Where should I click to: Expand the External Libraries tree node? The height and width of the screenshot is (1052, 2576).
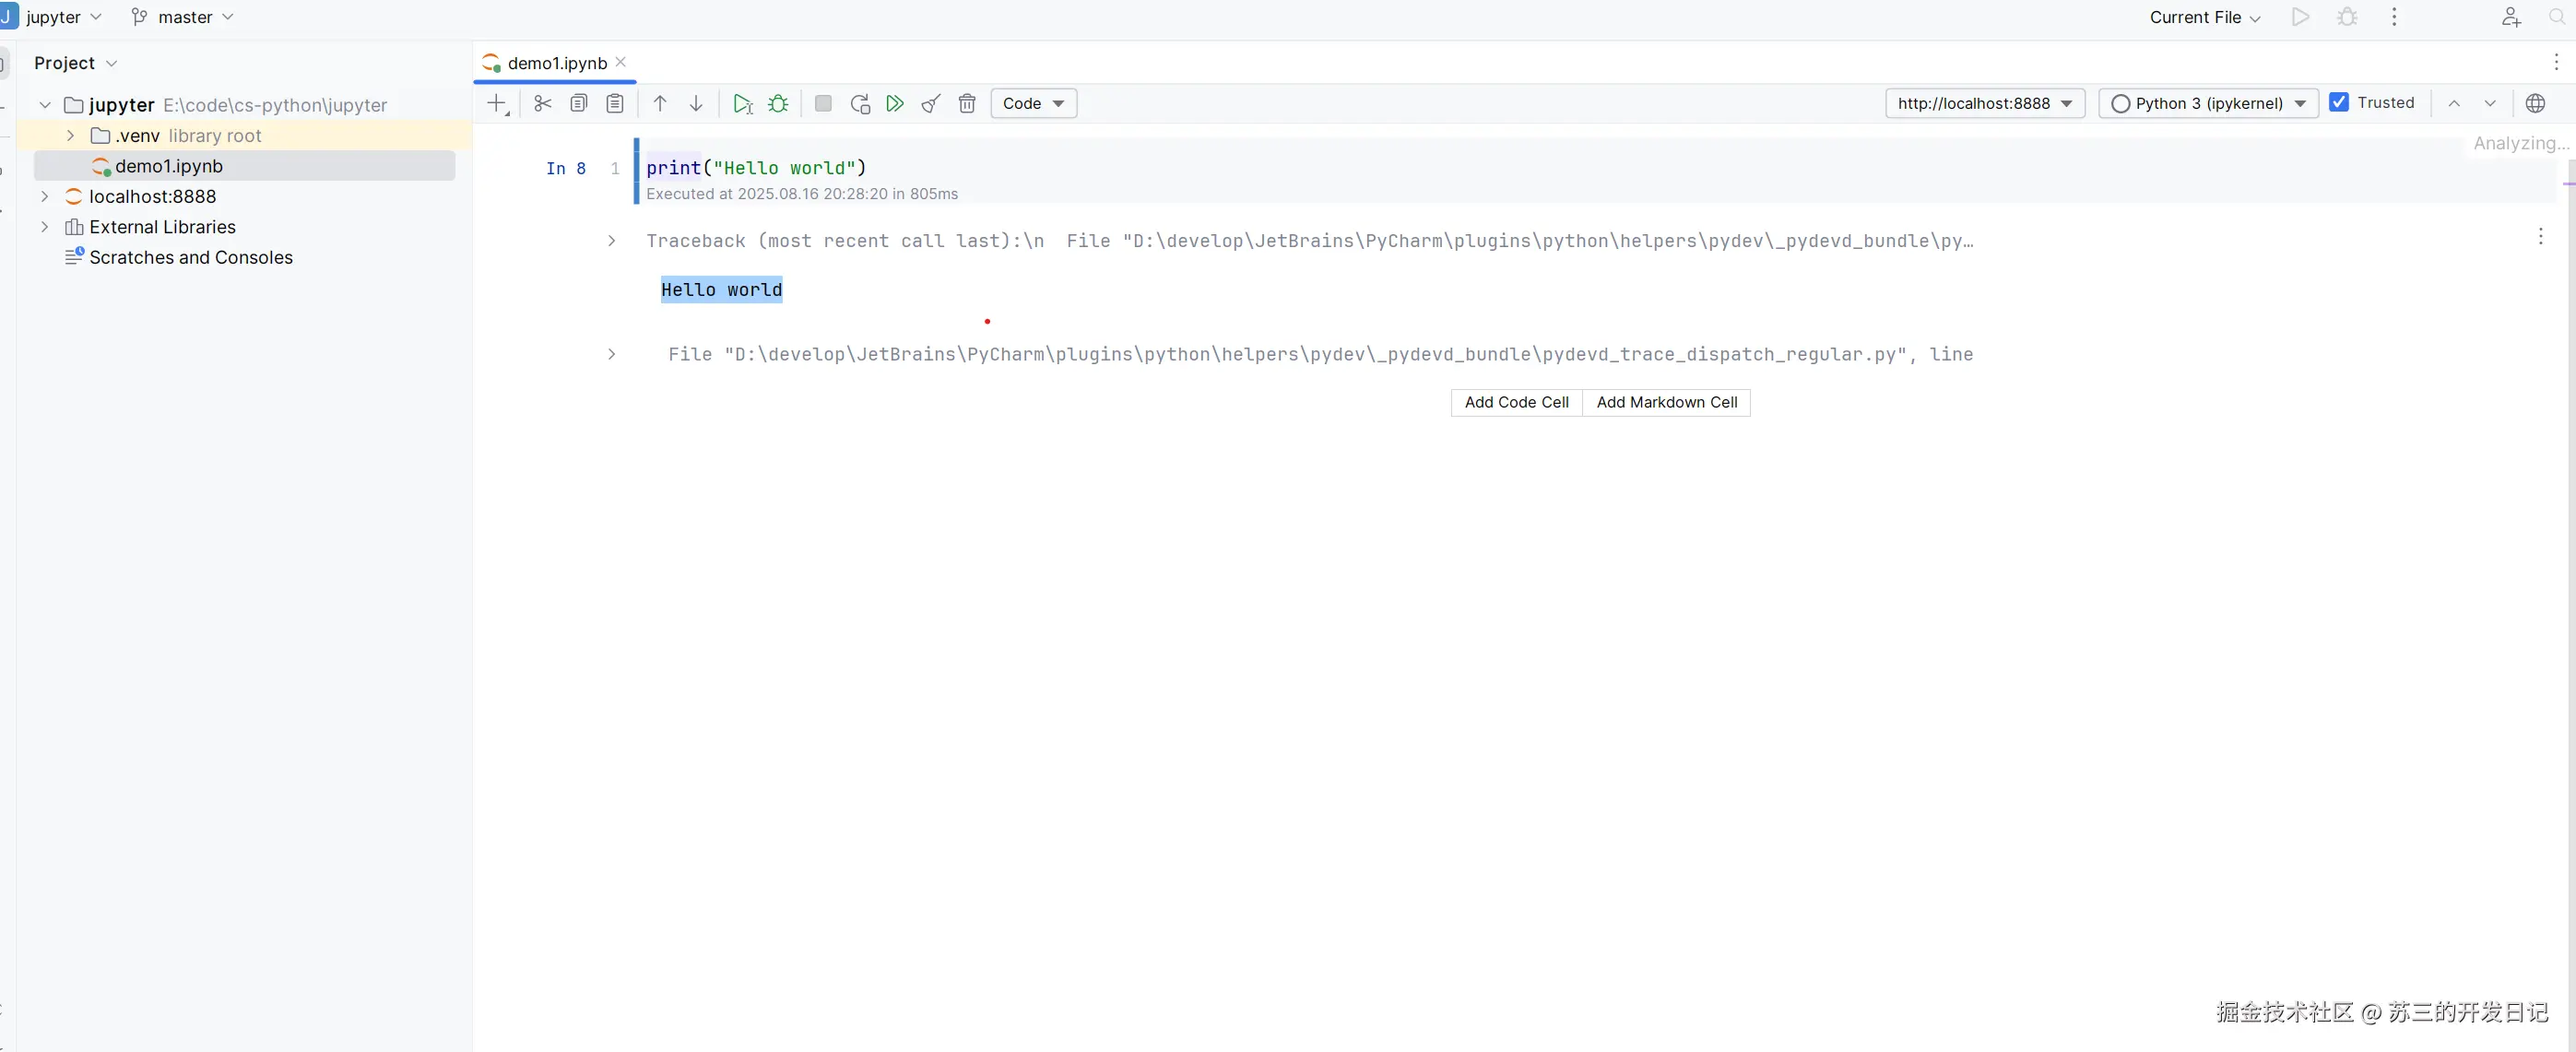[x=44, y=227]
